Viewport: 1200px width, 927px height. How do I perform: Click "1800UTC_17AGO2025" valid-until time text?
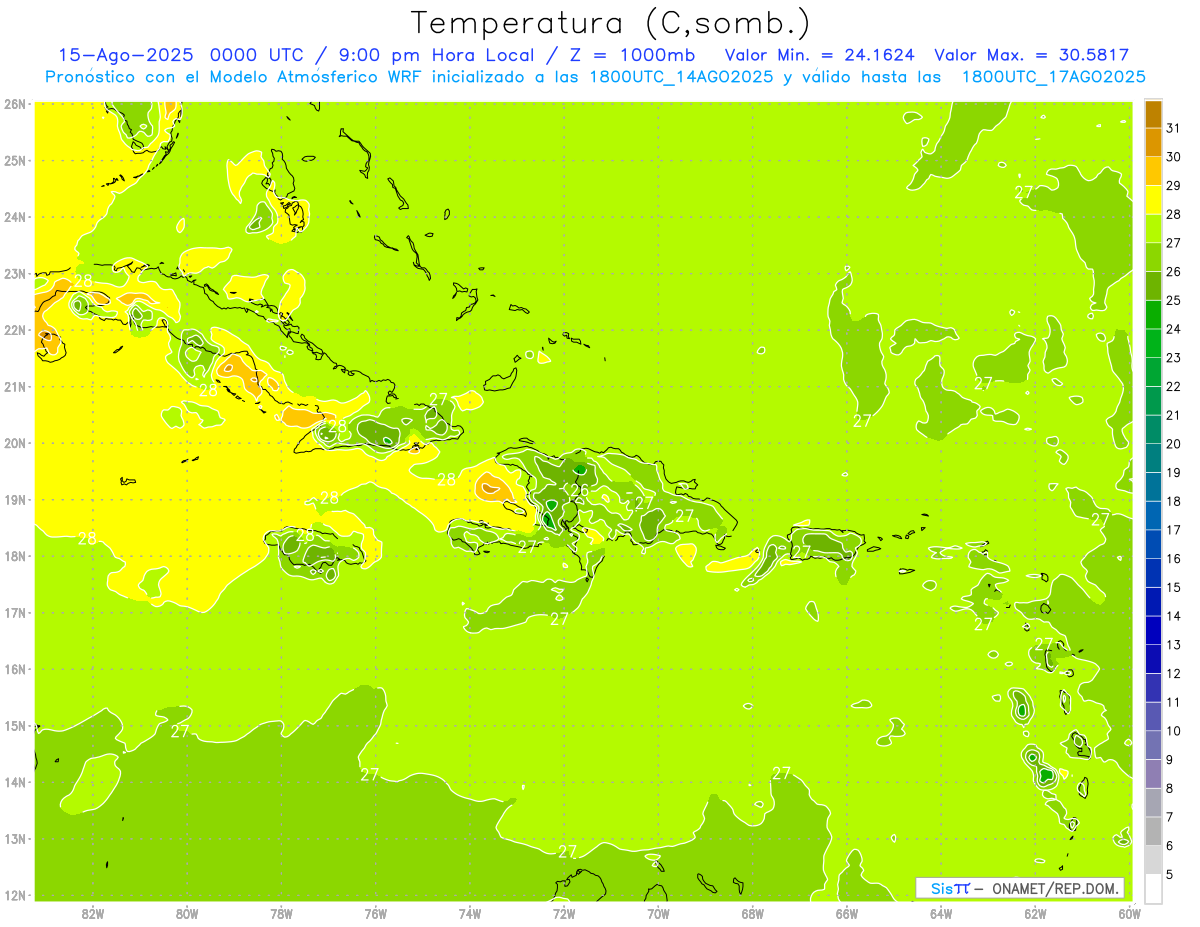click(1054, 77)
